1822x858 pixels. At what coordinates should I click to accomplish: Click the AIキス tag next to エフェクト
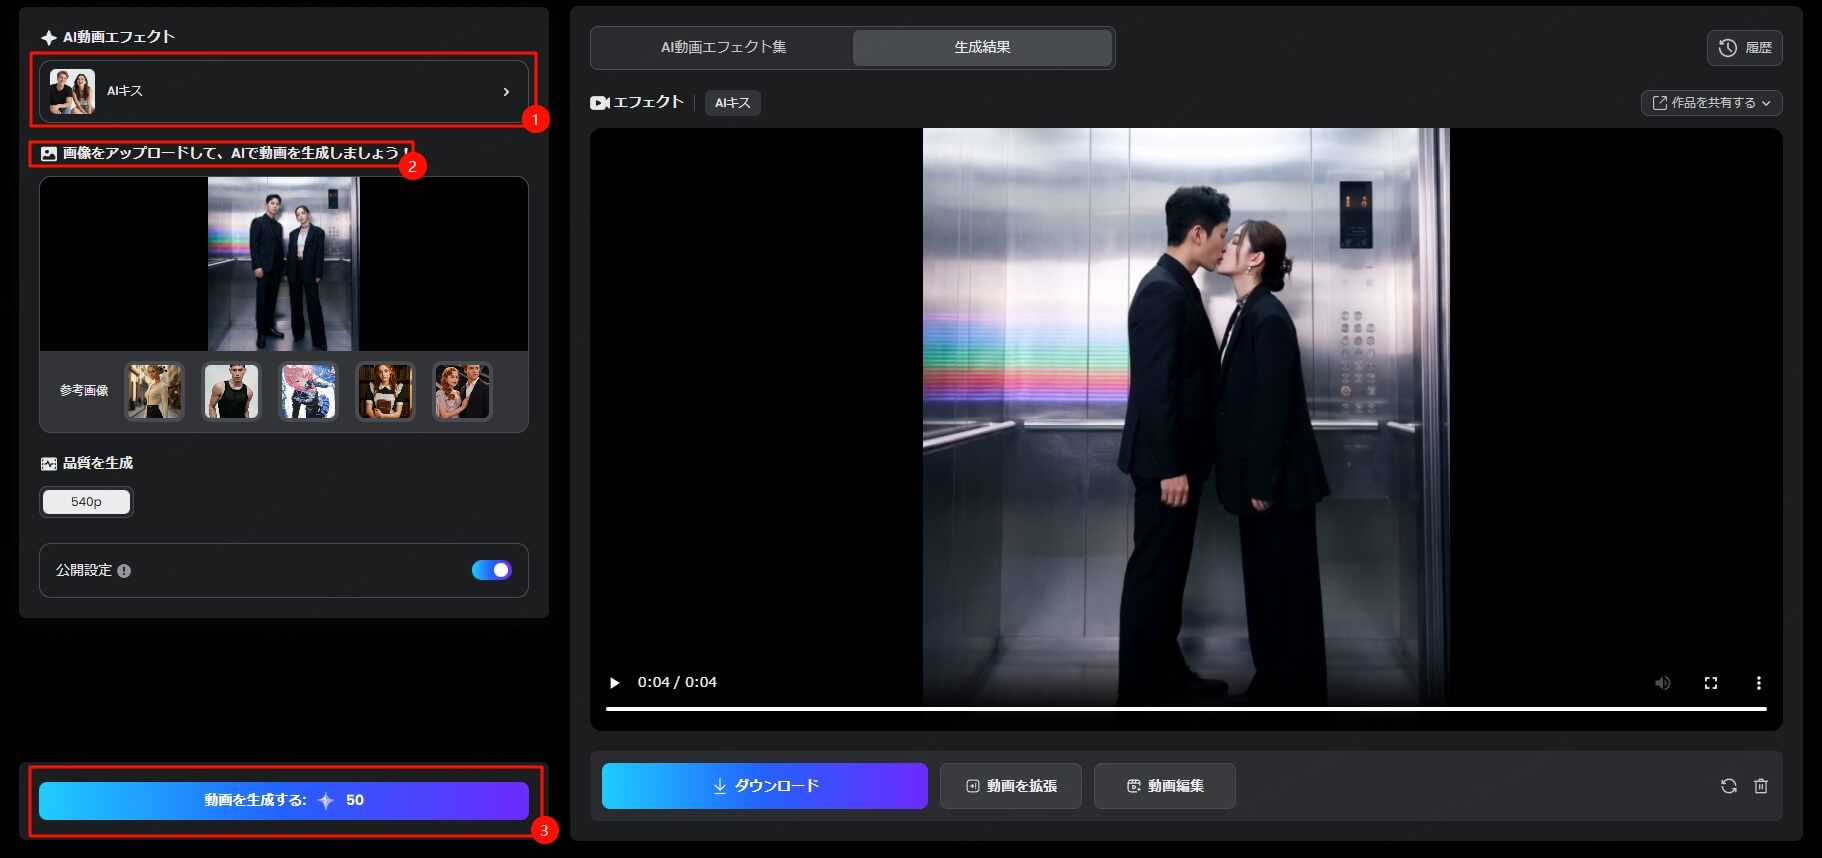(732, 103)
